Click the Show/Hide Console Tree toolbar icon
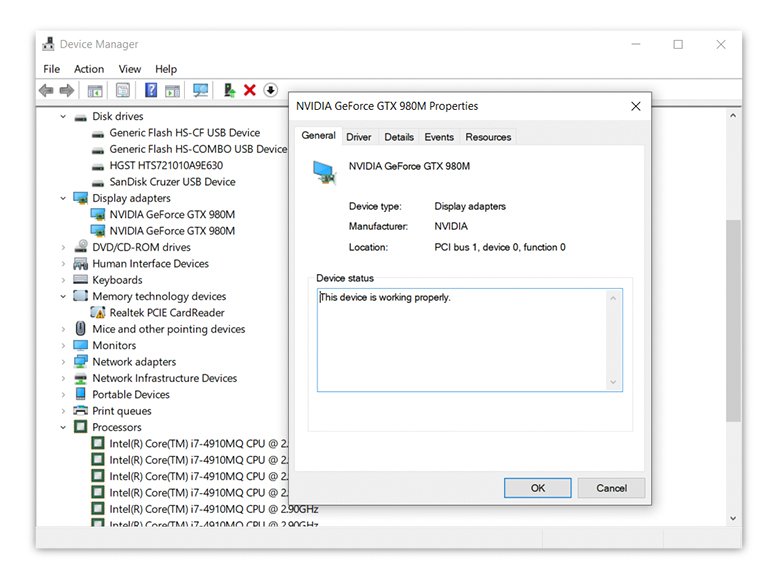The width and height of the screenshot is (780, 579). (95, 91)
